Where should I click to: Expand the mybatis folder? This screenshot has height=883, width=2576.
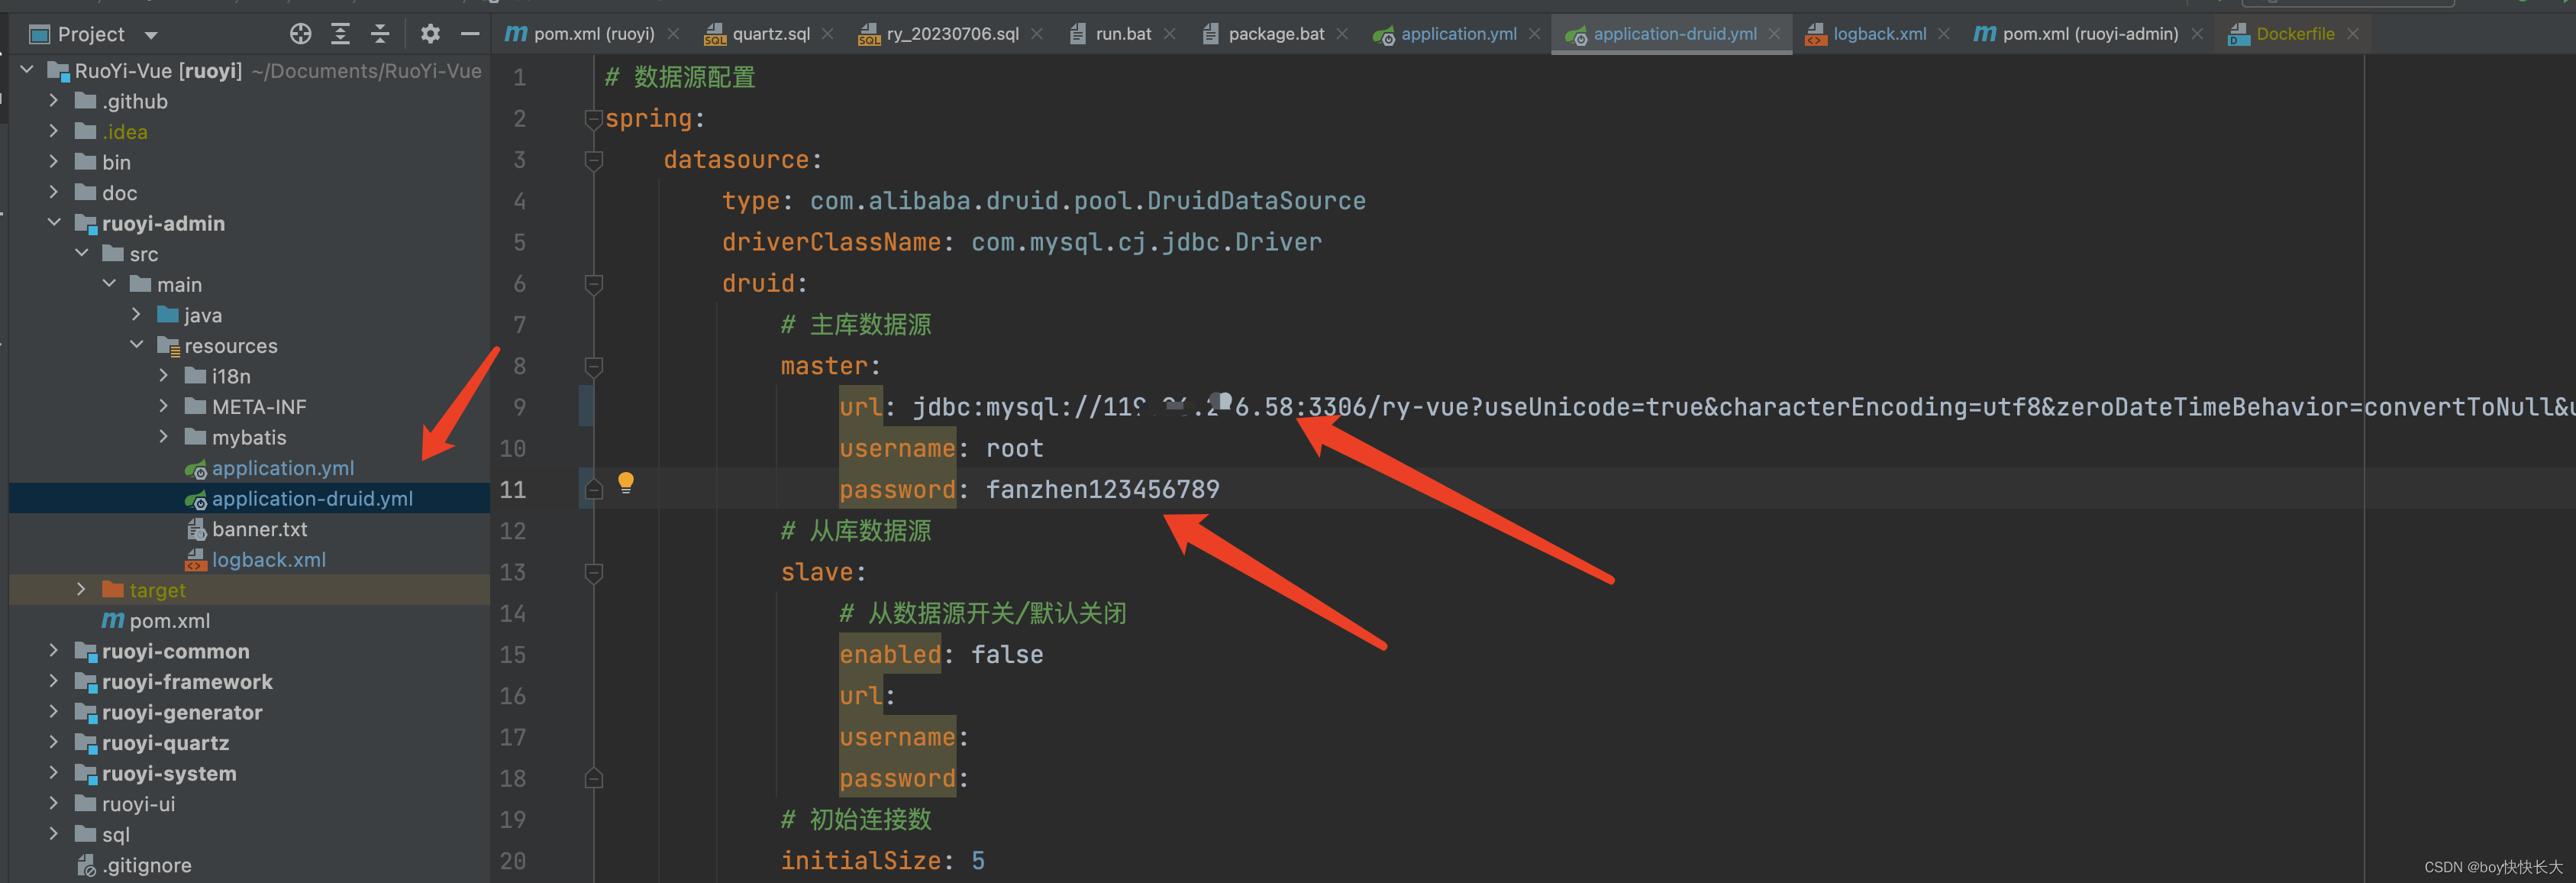coord(164,437)
